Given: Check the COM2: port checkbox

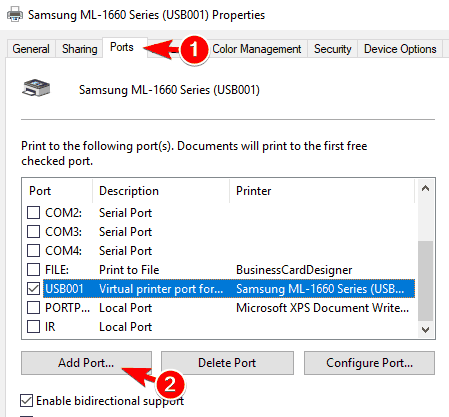Looking at the screenshot, I should pos(33,212).
